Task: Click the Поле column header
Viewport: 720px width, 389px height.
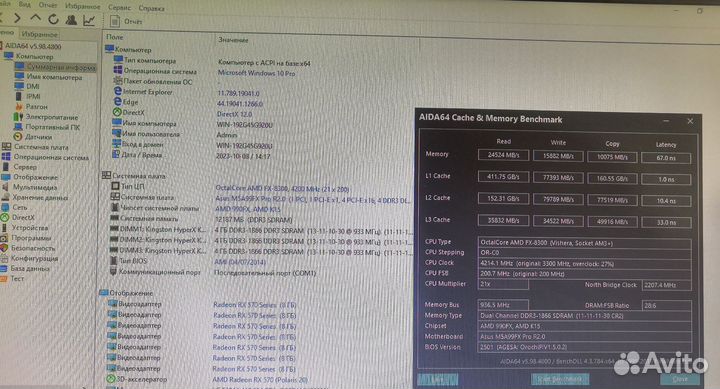Action: coord(115,37)
